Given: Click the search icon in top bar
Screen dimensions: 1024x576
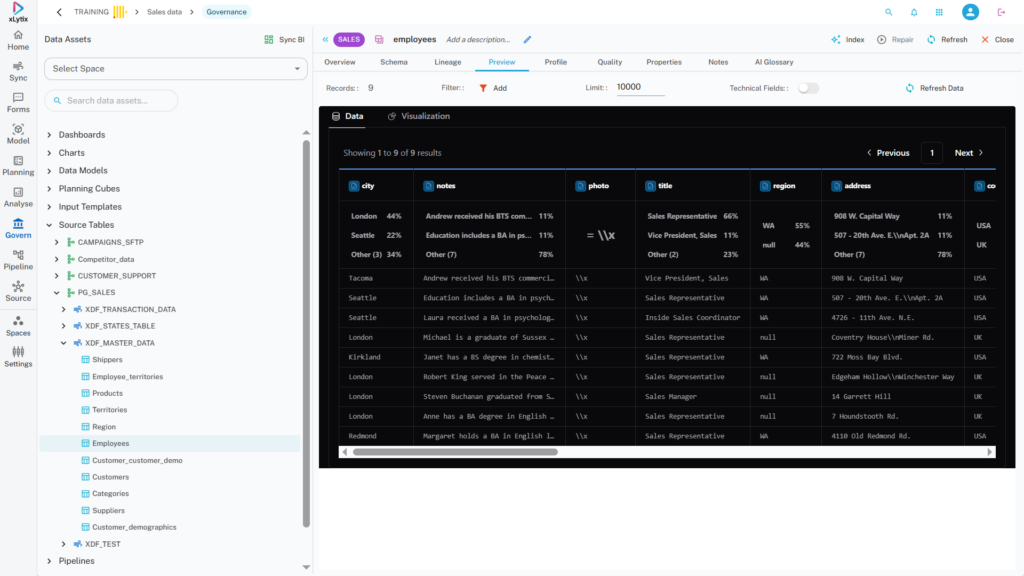Looking at the screenshot, I should pyautogui.click(x=888, y=12).
